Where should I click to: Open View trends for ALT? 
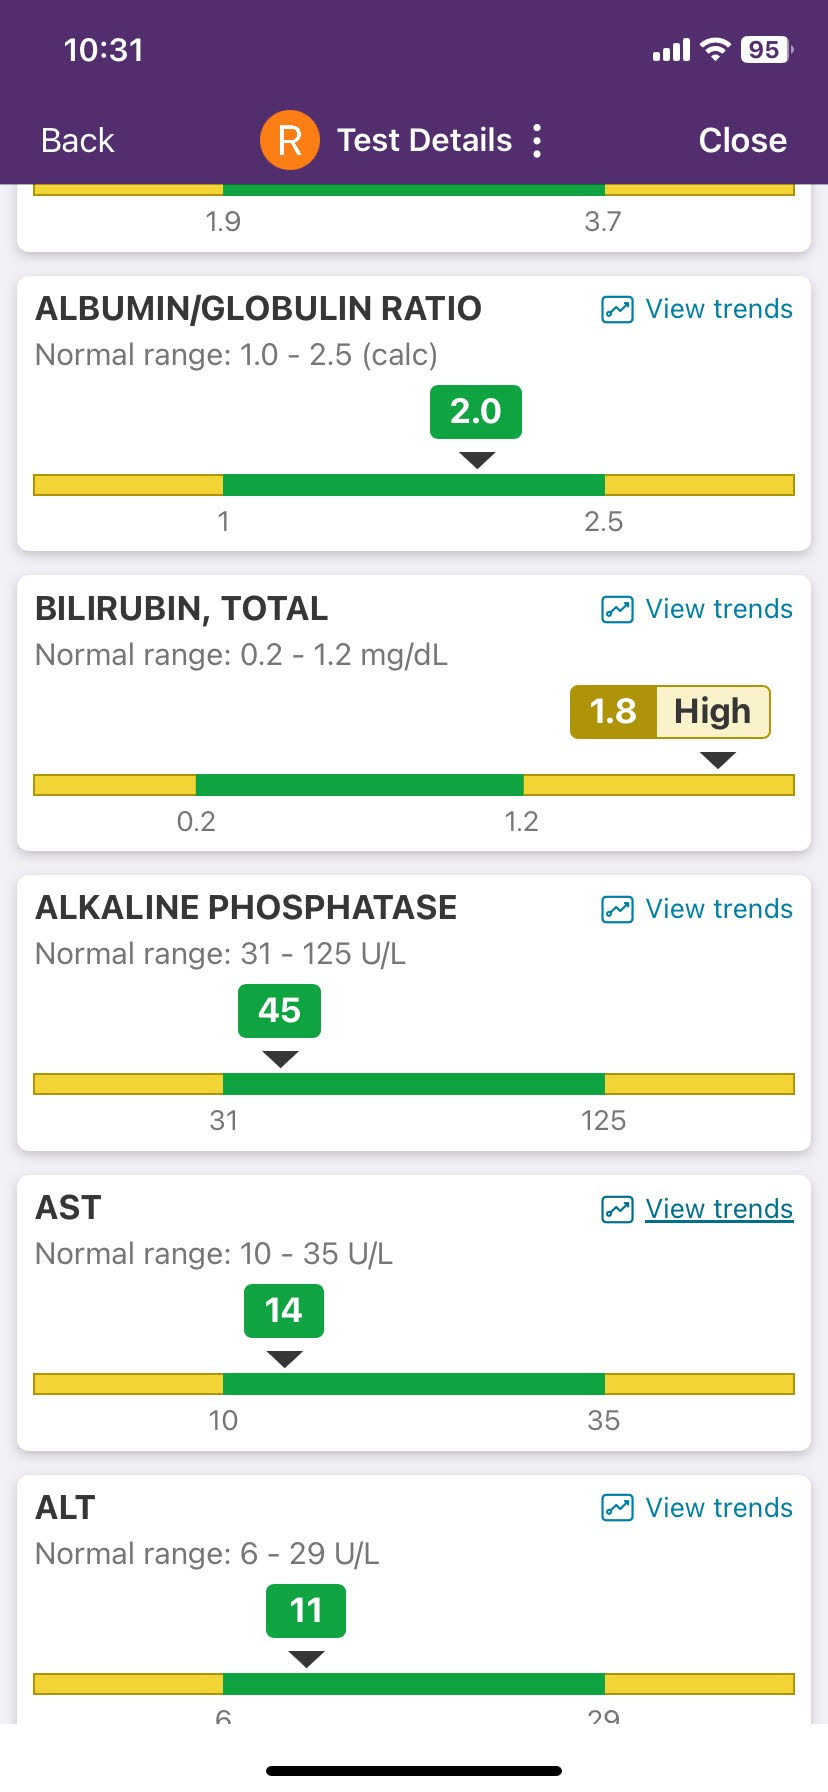(719, 1508)
